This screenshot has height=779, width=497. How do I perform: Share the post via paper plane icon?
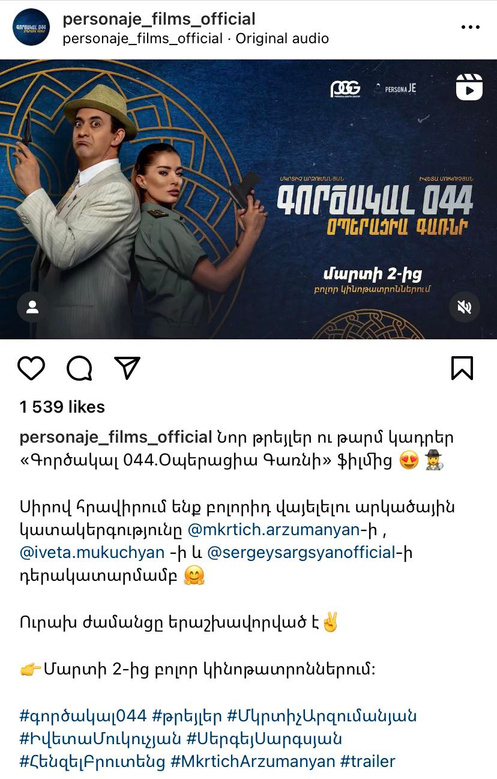[127, 368]
